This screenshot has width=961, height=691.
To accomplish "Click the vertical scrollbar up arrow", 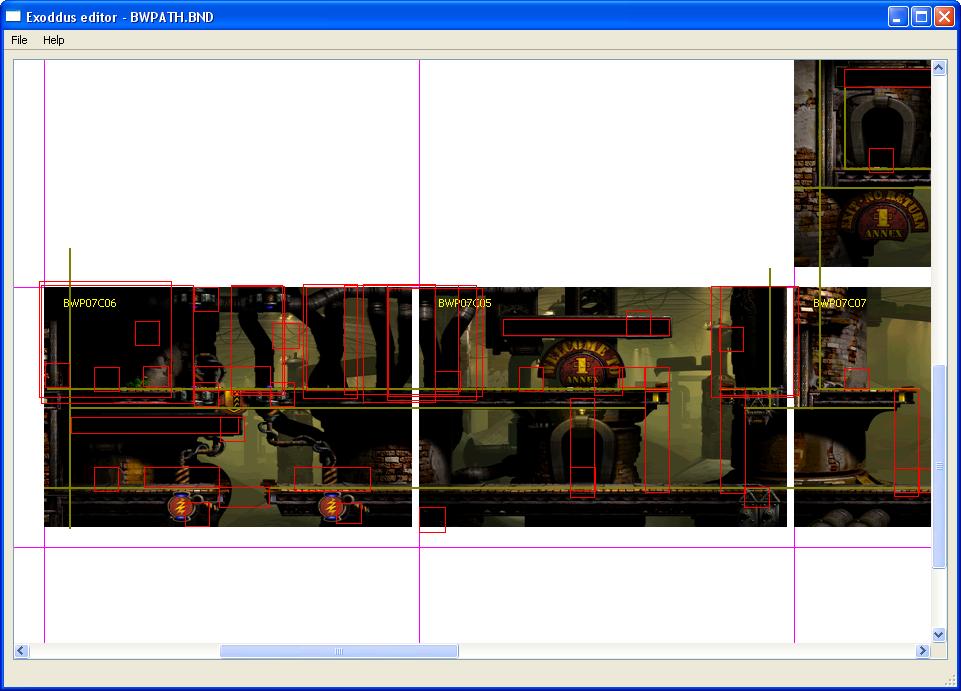I will (x=938, y=68).
